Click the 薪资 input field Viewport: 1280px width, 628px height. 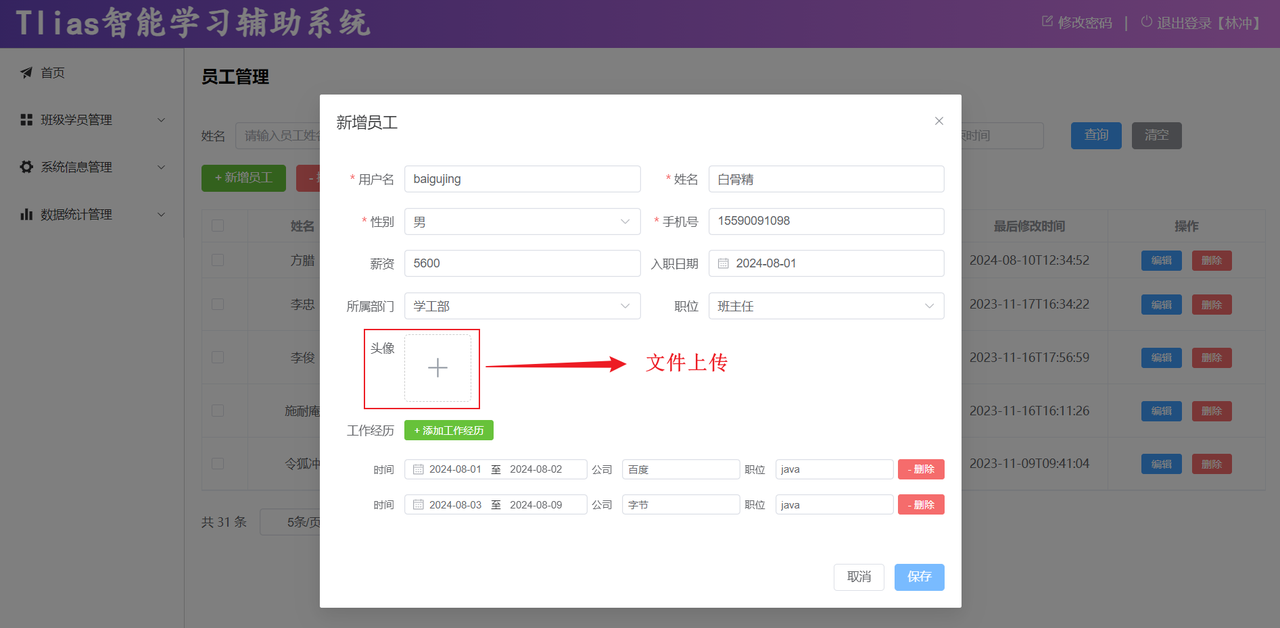(522, 264)
